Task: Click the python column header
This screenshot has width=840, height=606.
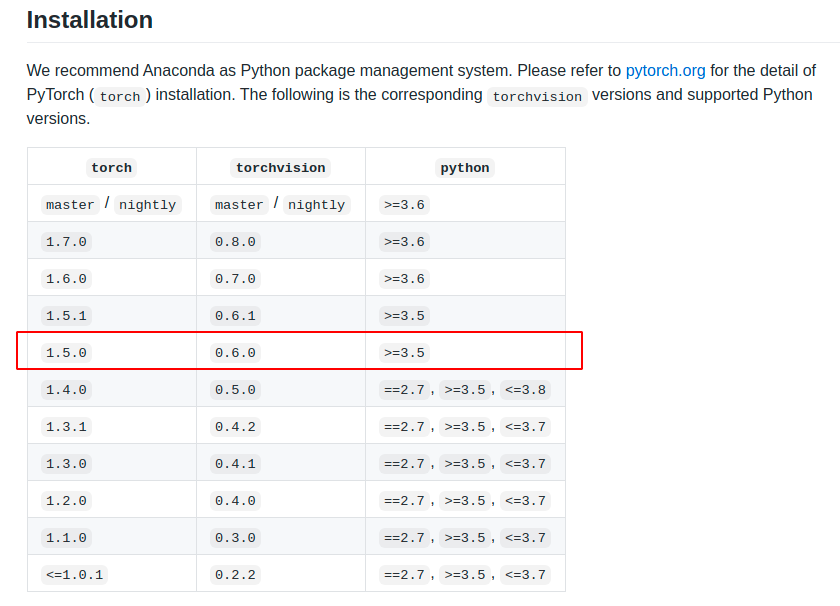Action: pyautogui.click(x=465, y=168)
